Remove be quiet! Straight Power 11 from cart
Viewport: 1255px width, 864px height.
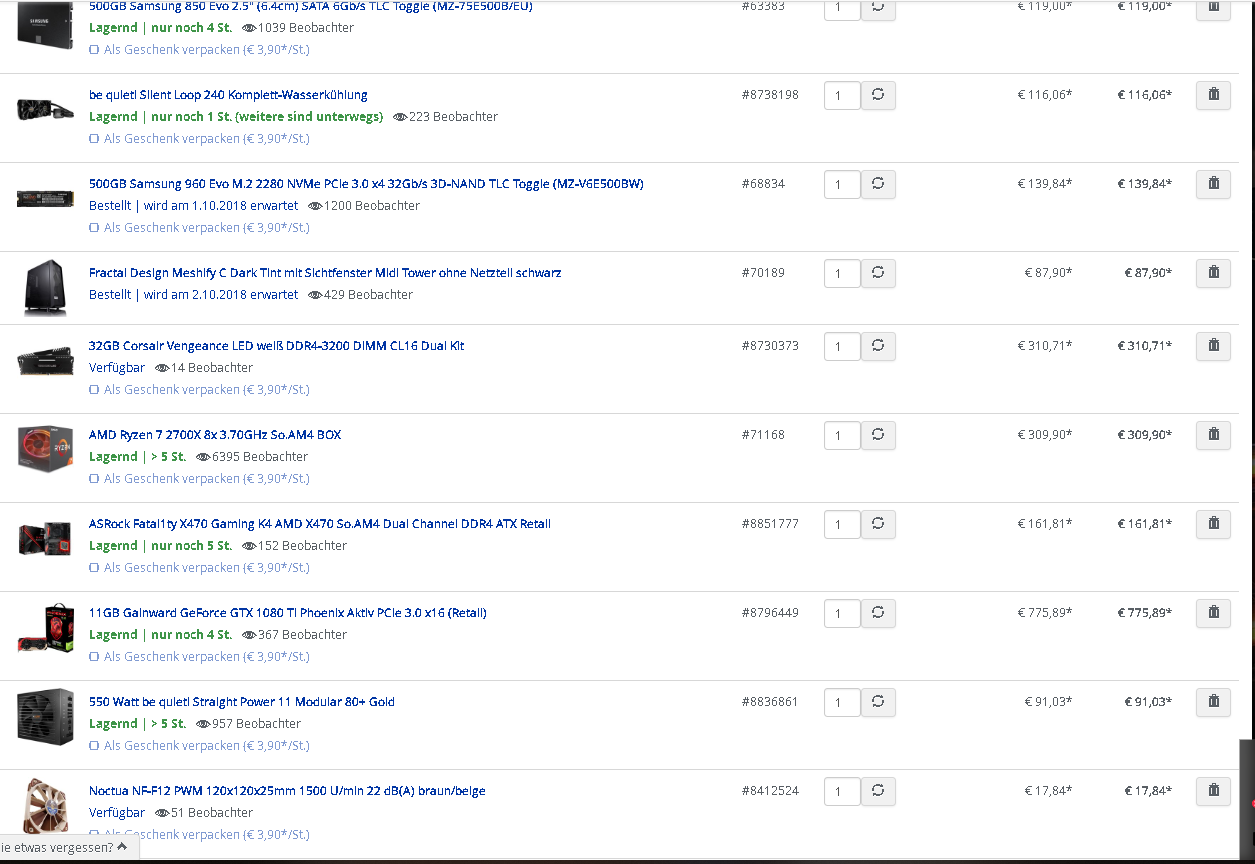1213,702
